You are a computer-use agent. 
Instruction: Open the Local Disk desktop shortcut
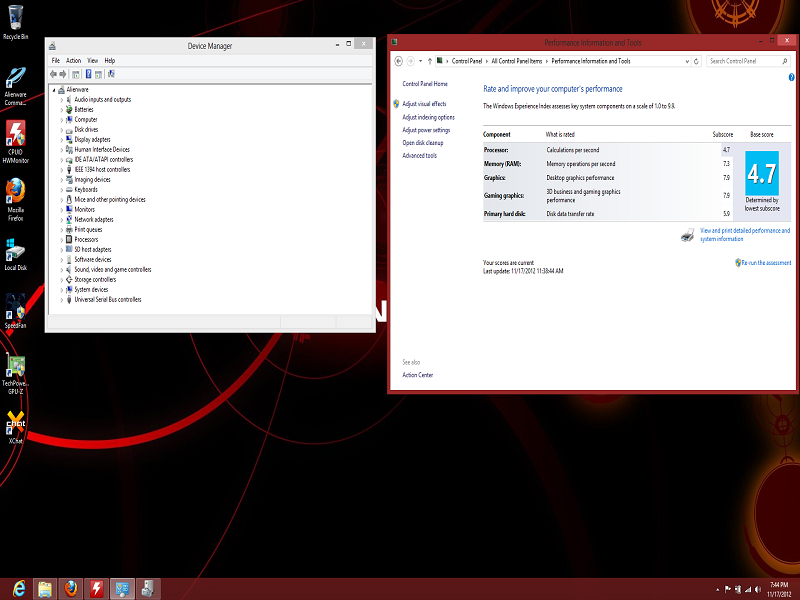[15, 255]
